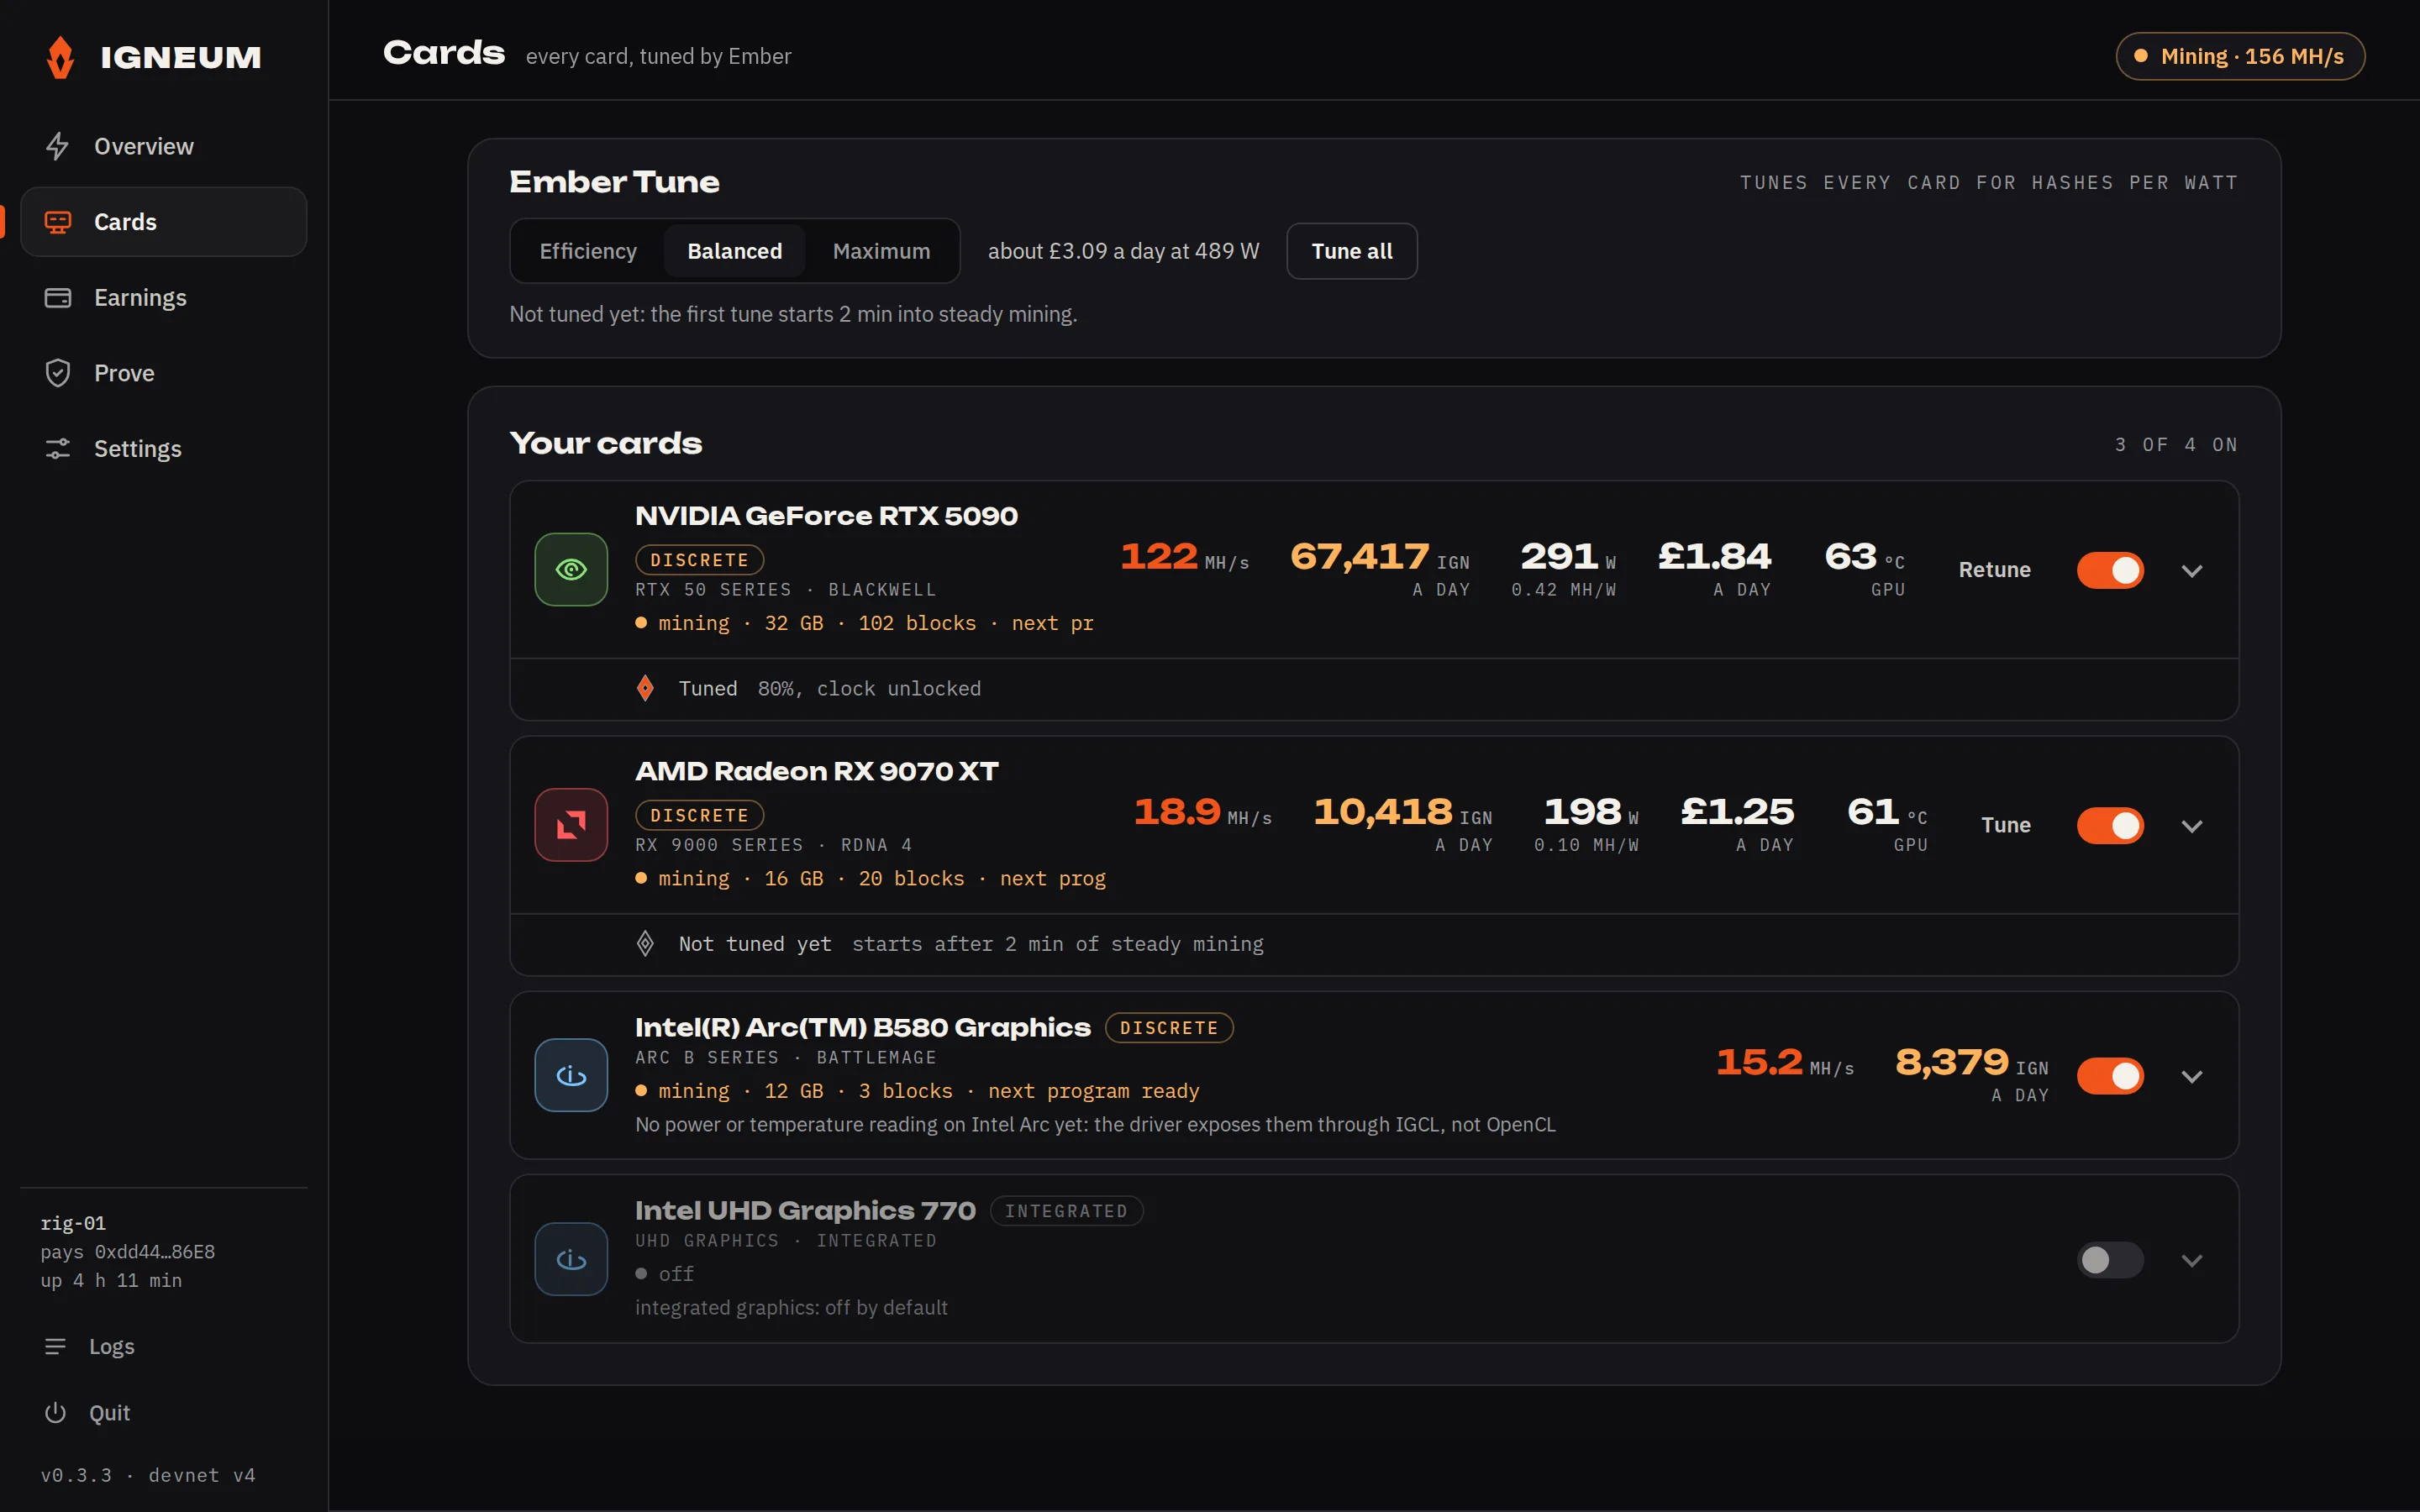Click the 67,417 IGN a day value

[x=1380, y=568]
